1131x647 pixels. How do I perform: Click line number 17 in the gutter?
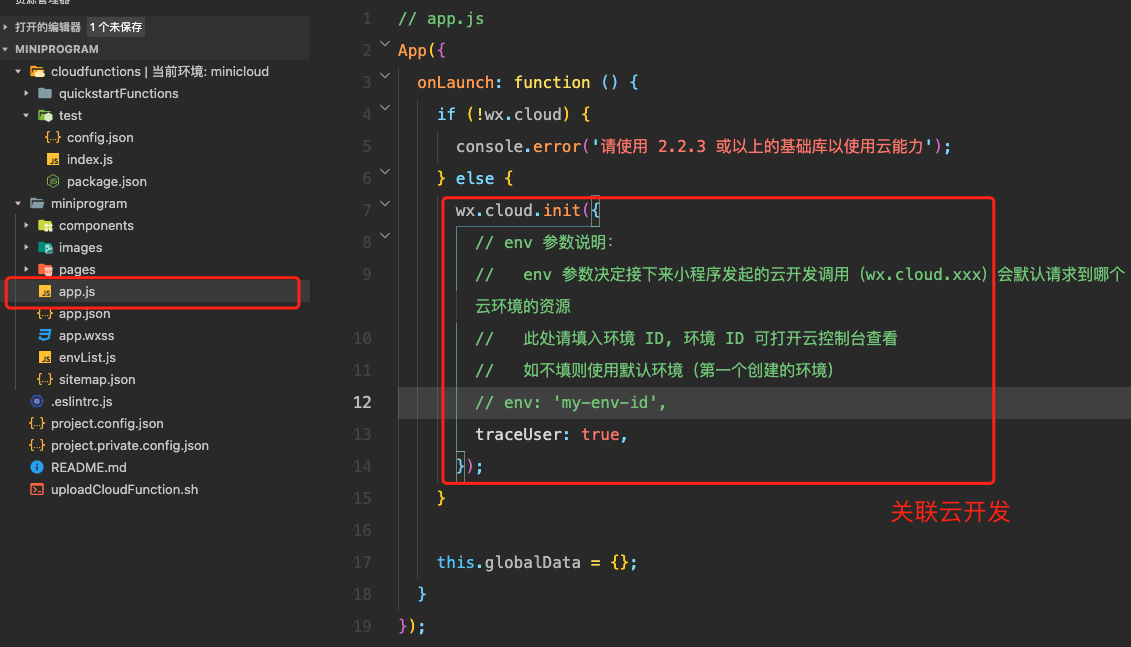point(362,563)
